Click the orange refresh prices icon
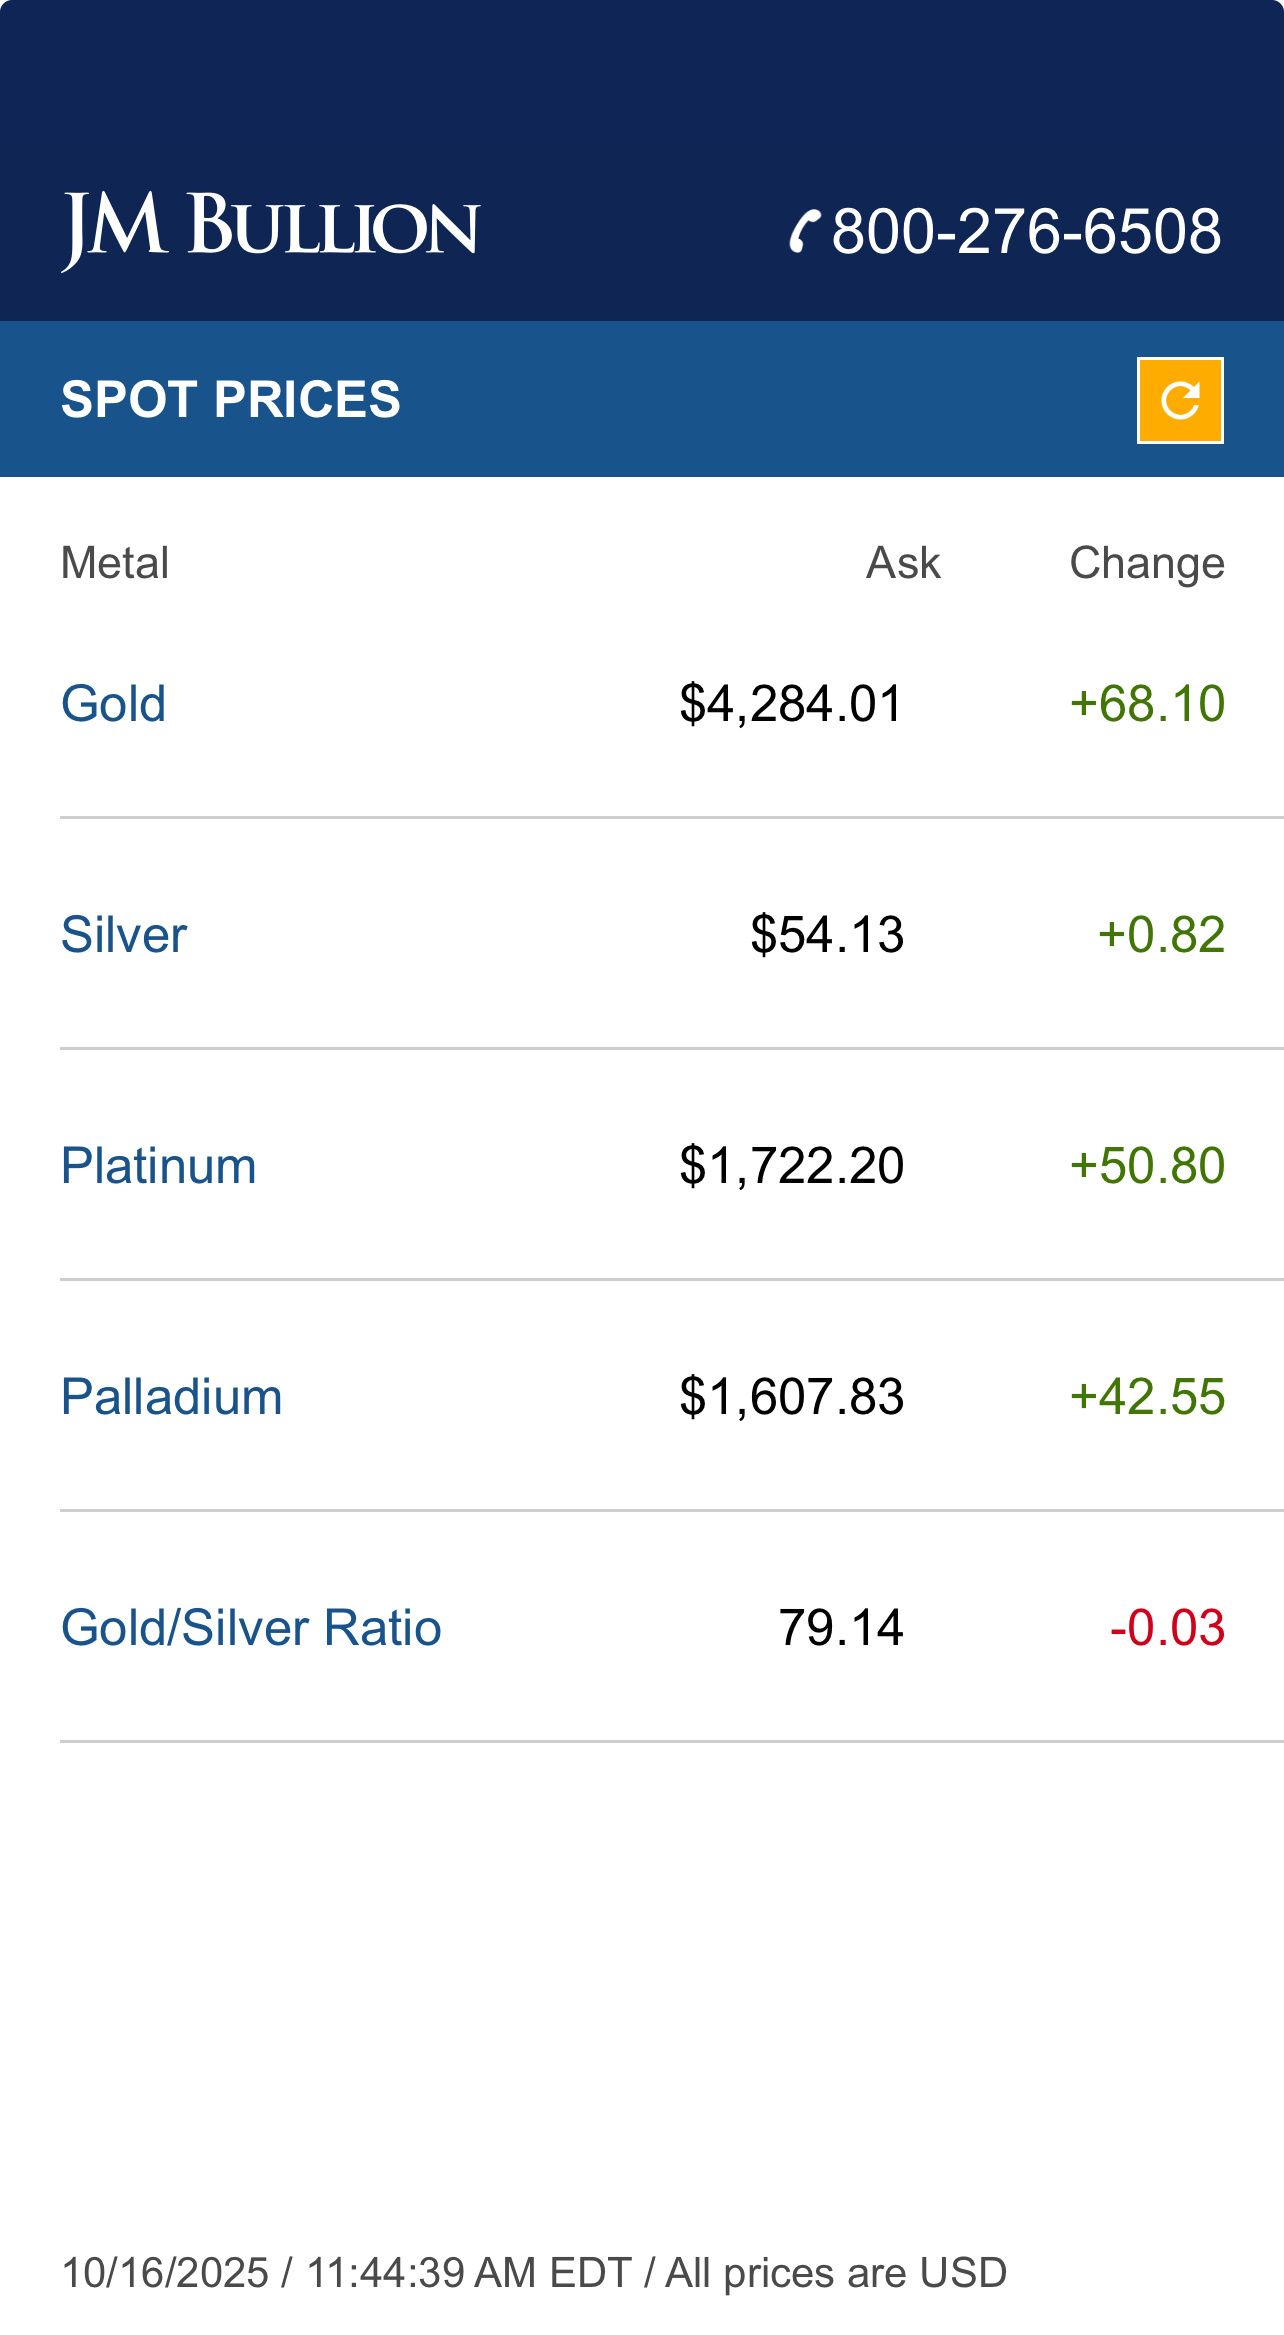1284x2335 pixels. coord(1180,400)
